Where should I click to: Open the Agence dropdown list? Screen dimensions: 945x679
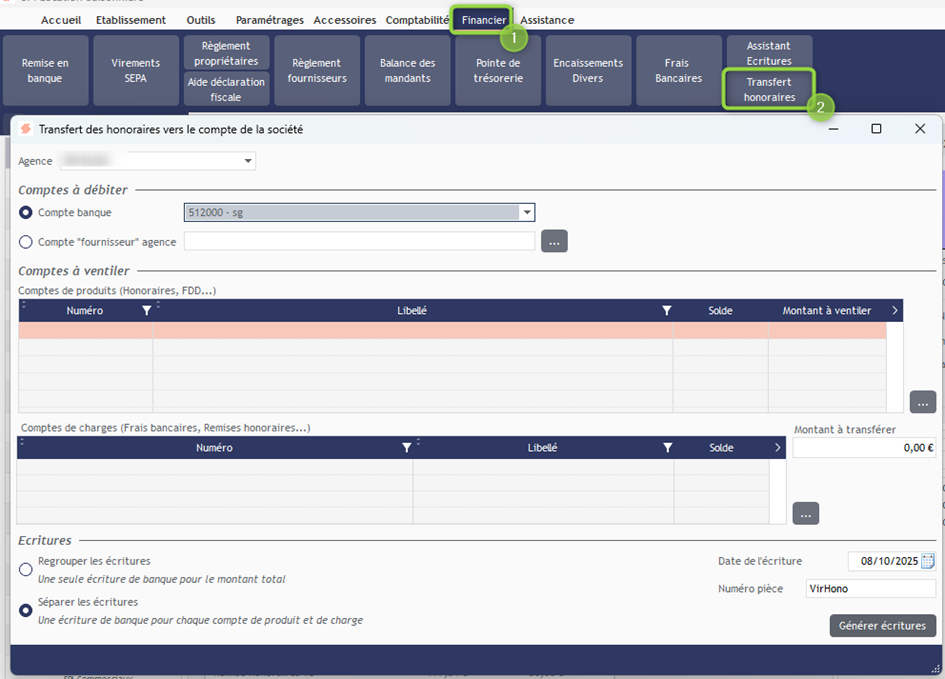(247, 161)
